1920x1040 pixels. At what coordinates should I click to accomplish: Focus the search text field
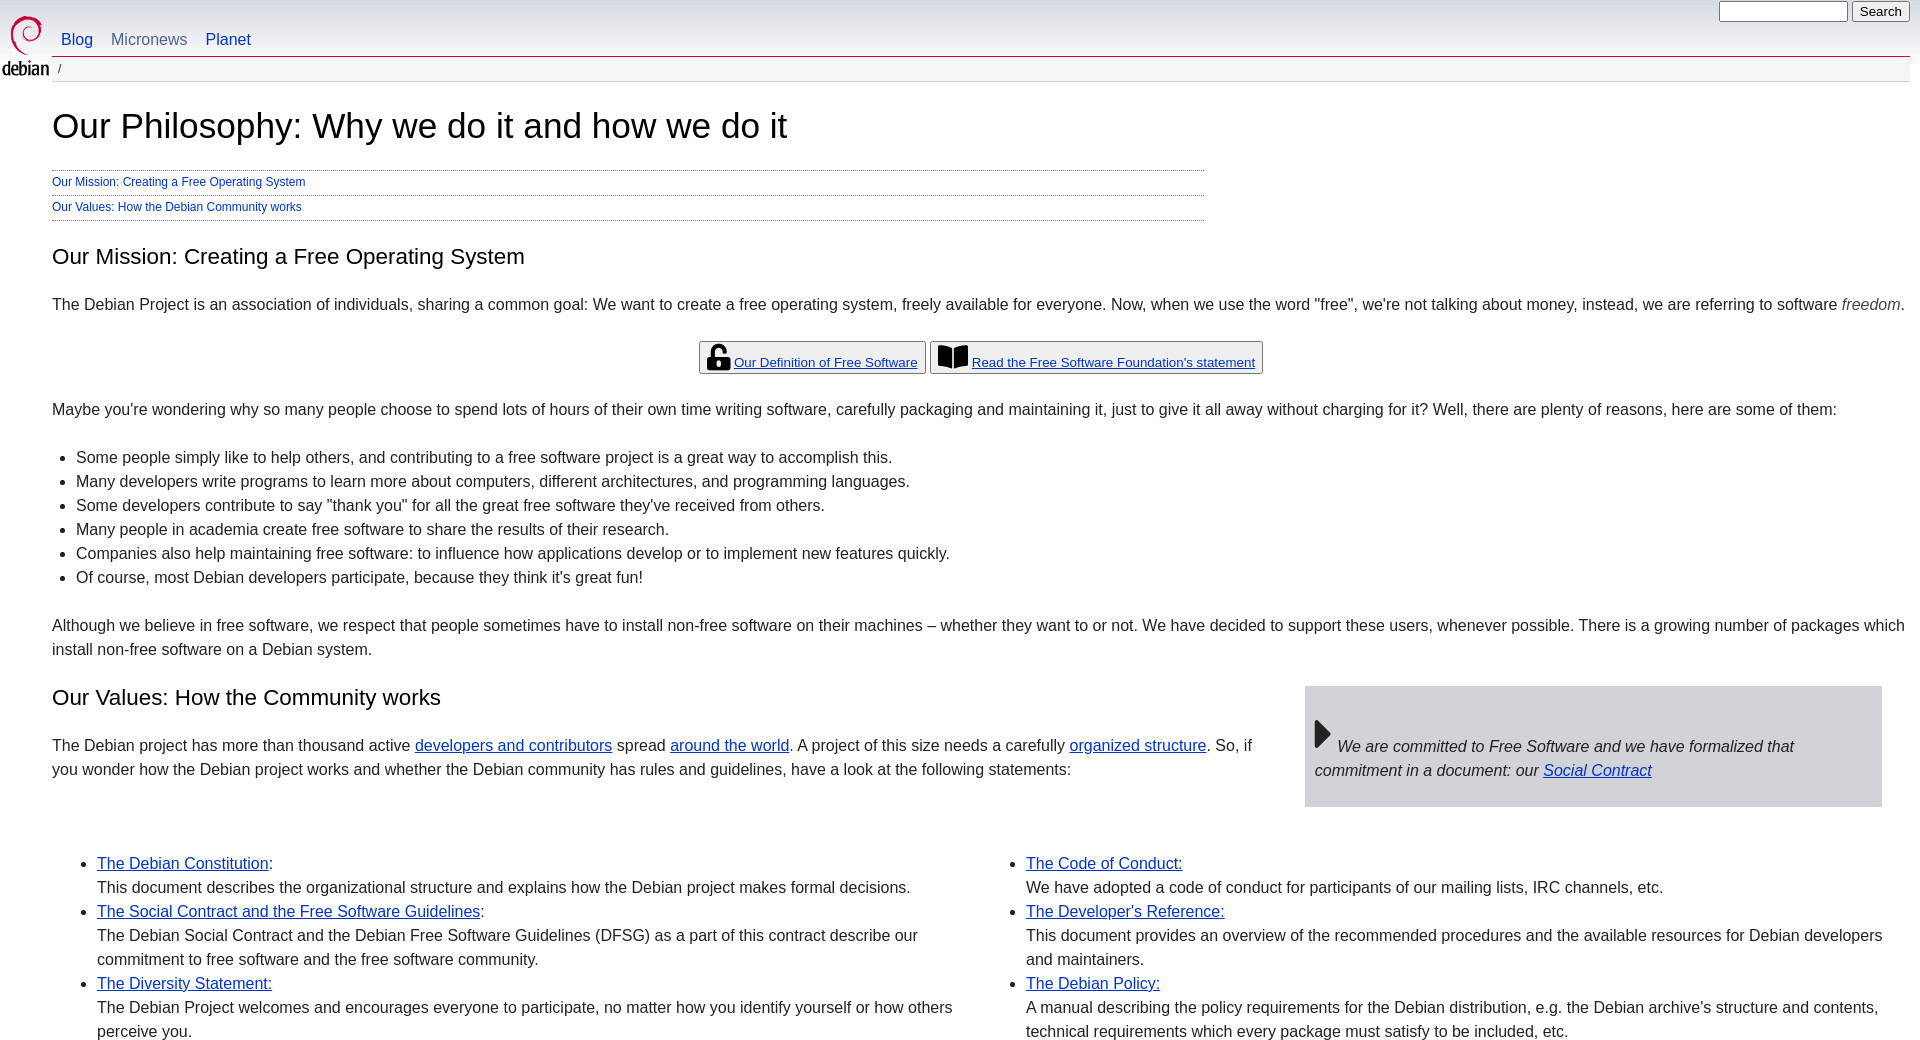(1782, 12)
